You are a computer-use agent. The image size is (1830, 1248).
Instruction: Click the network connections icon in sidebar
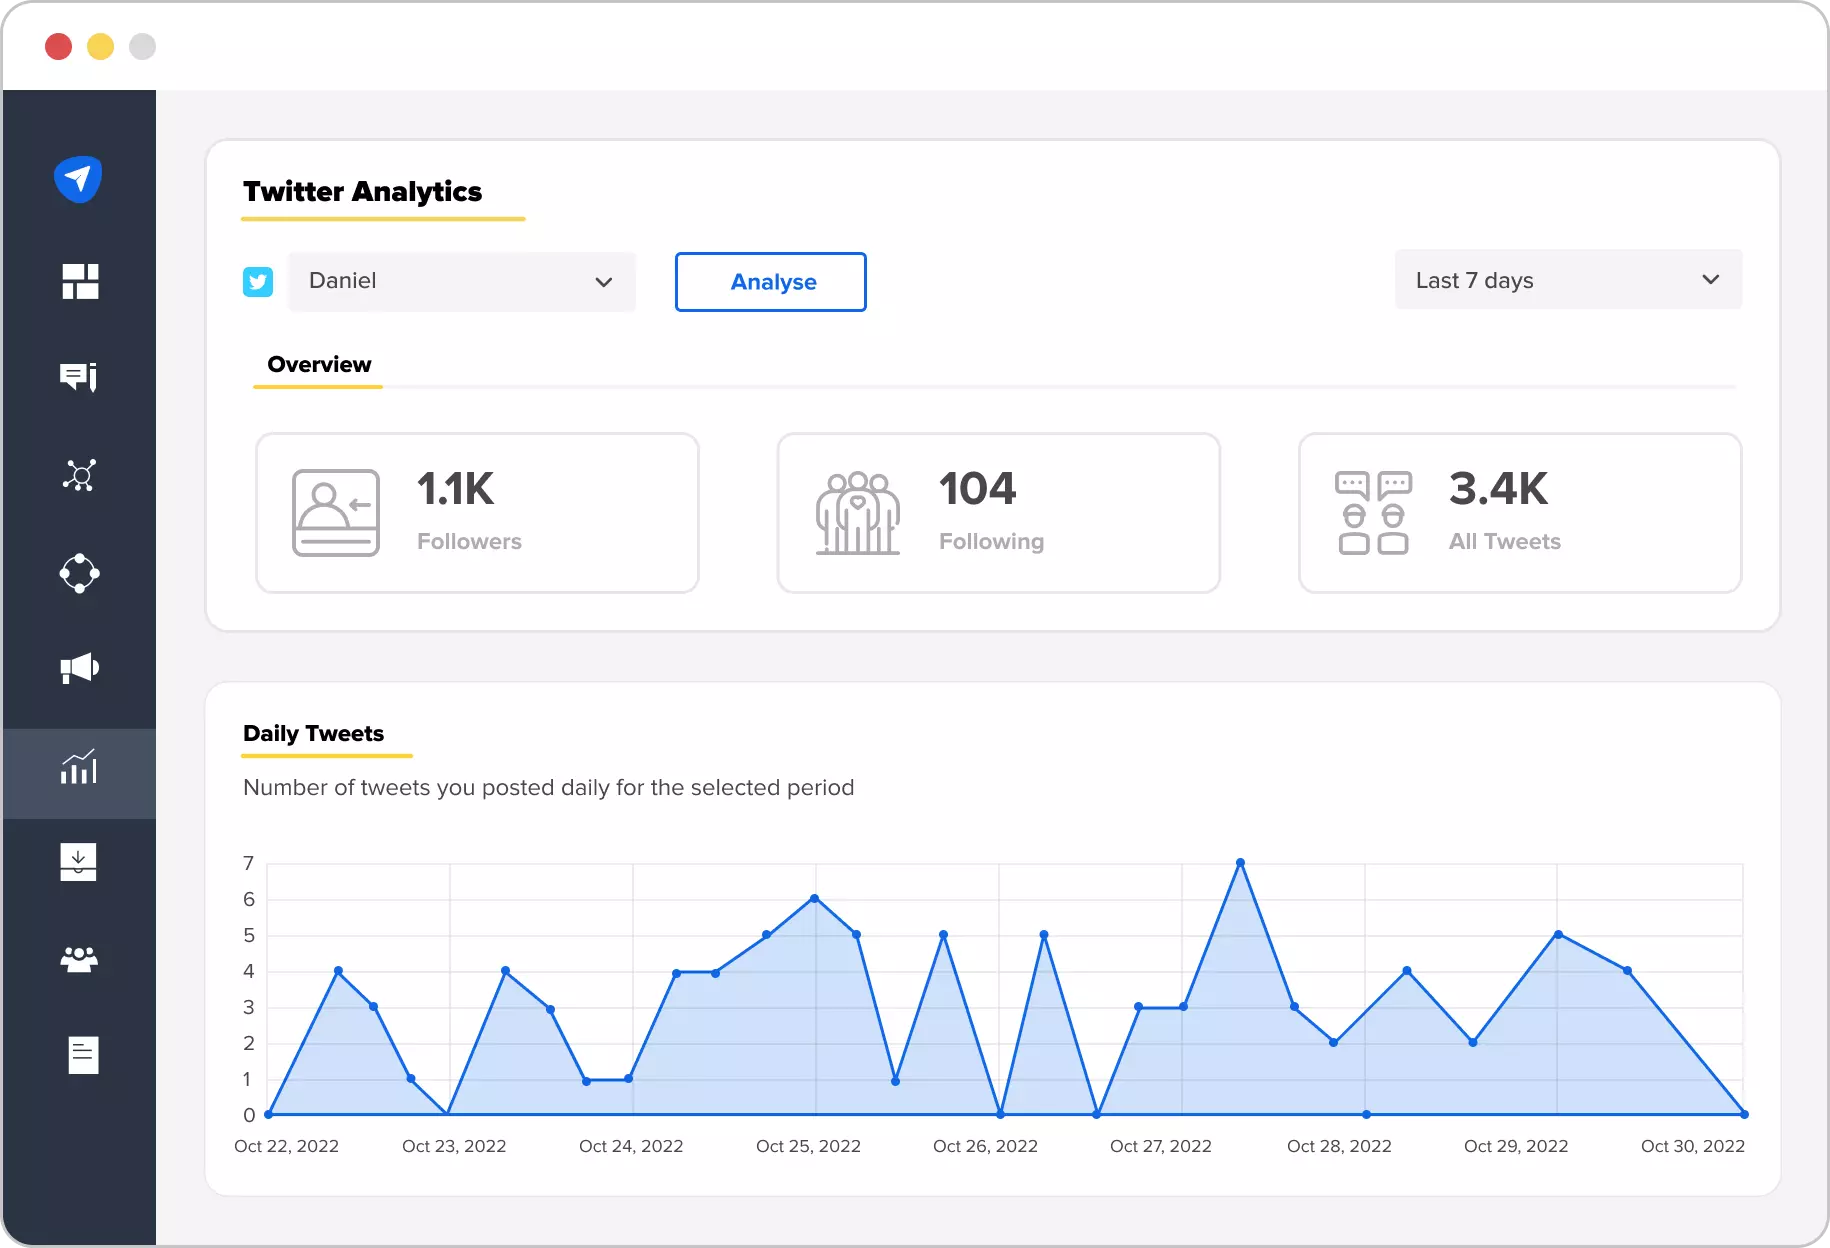coord(80,475)
